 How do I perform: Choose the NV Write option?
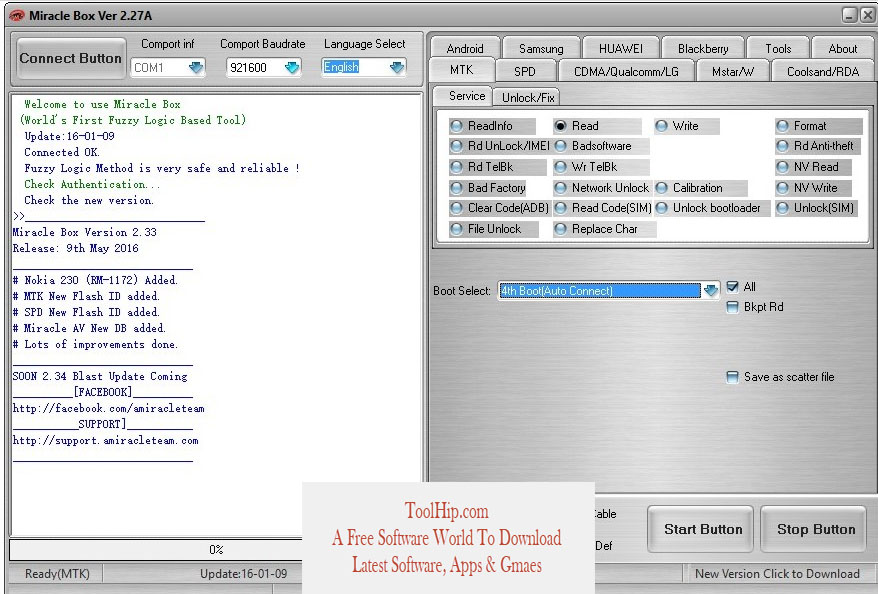point(813,188)
